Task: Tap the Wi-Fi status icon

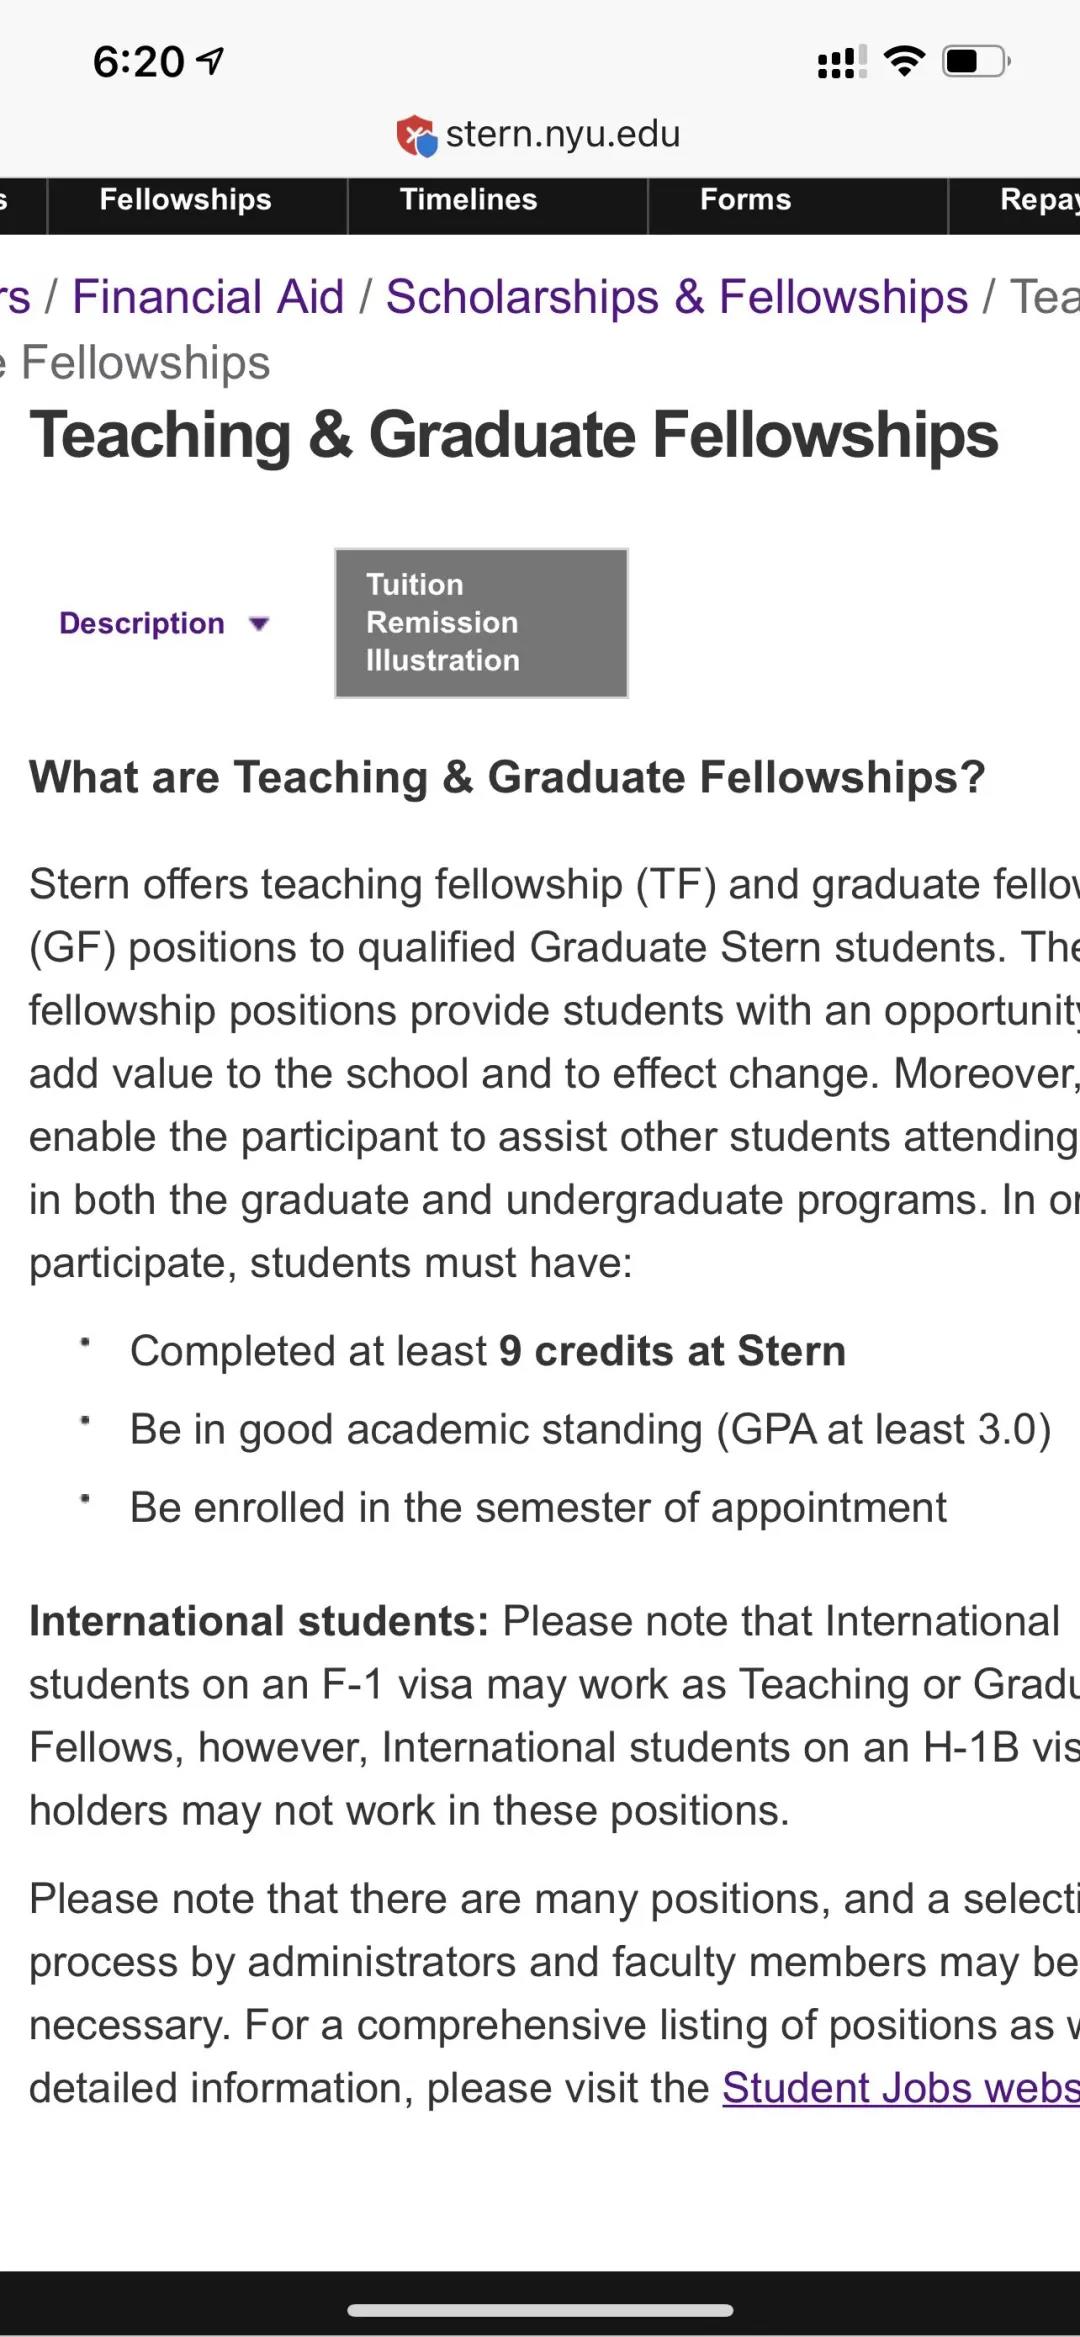Action: click(905, 62)
